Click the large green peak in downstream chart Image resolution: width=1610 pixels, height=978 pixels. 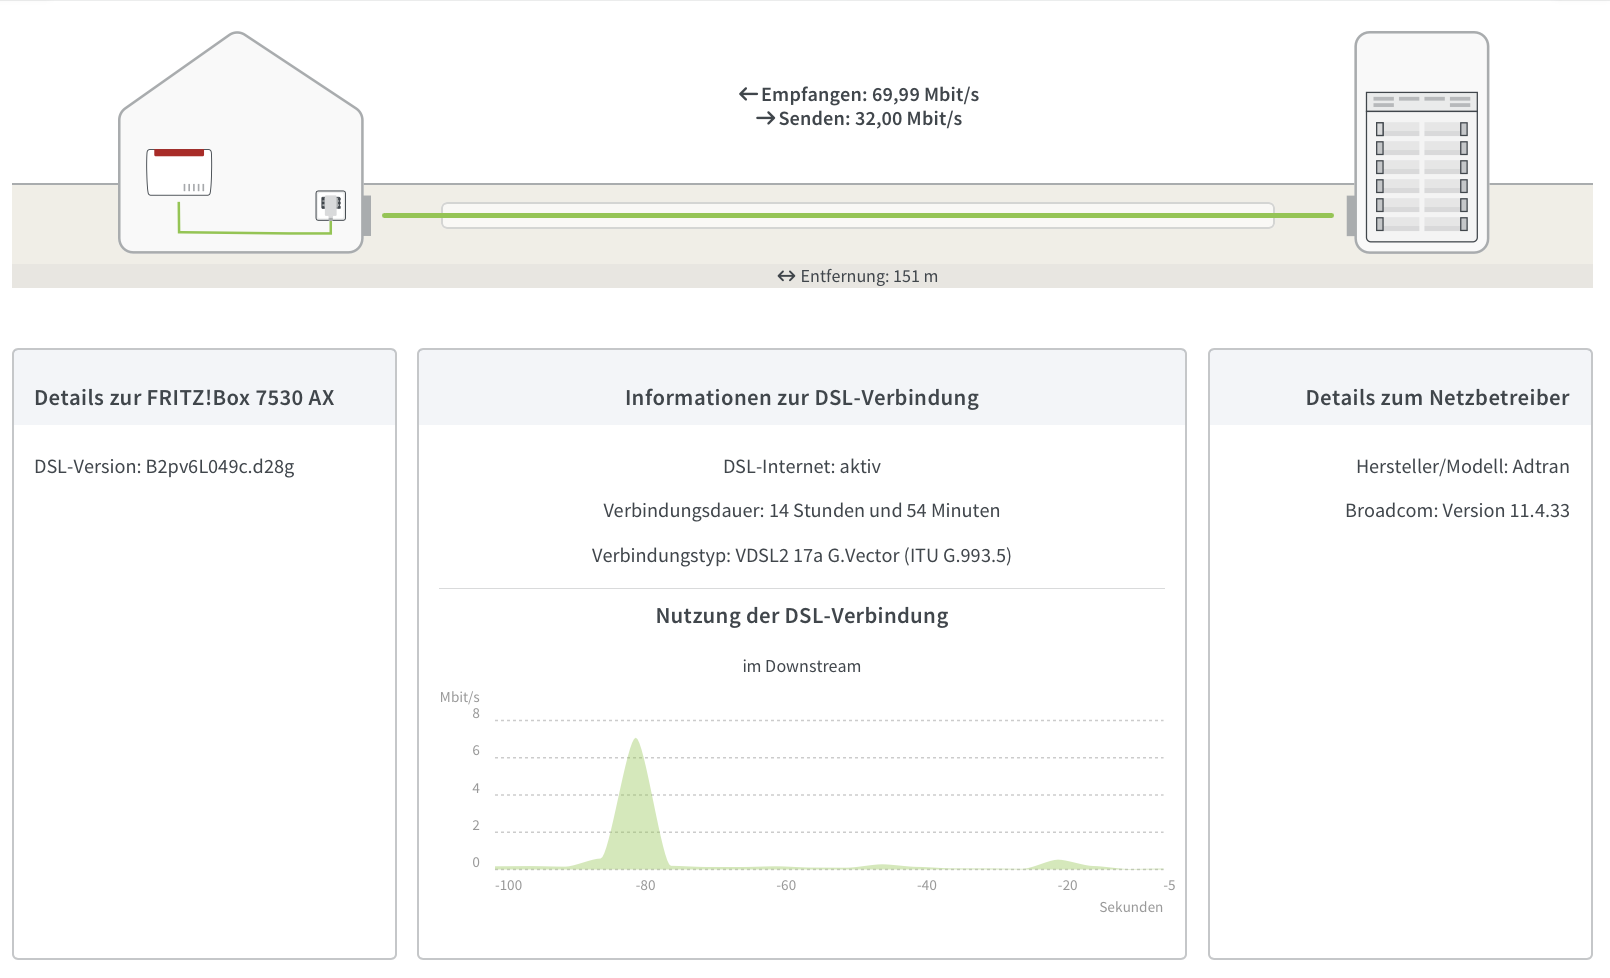click(x=636, y=810)
